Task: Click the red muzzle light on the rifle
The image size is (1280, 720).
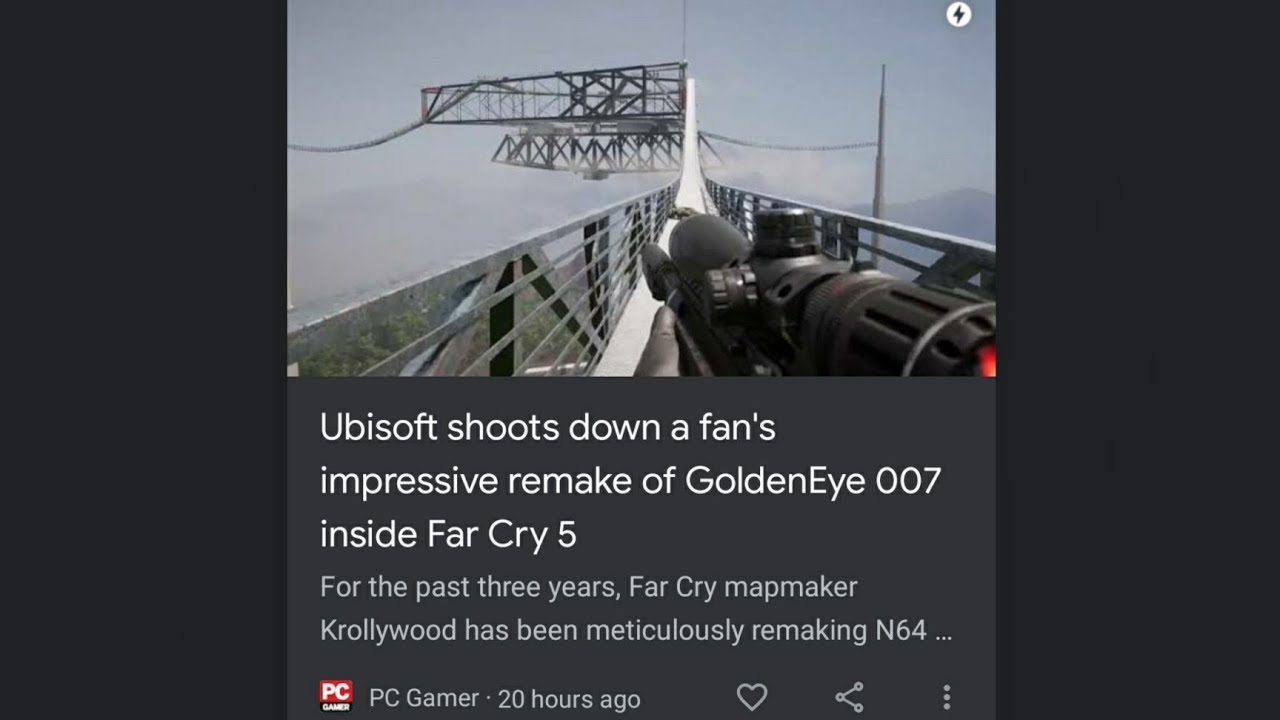Action: [x=987, y=359]
